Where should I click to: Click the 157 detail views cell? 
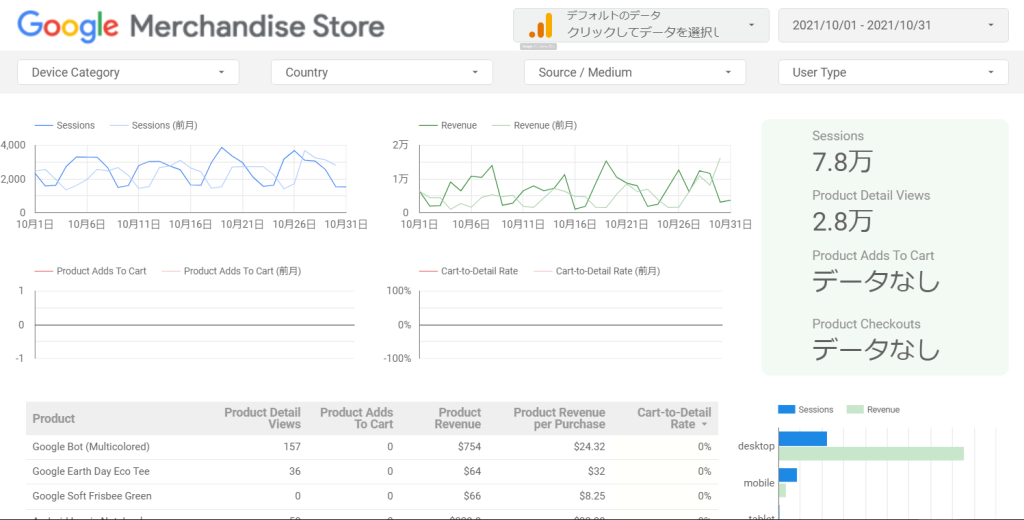click(291, 447)
